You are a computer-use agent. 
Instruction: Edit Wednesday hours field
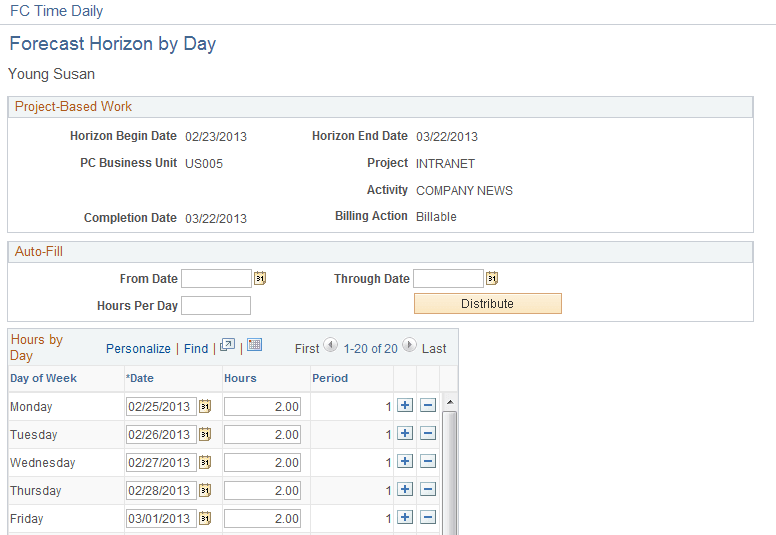pyautogui.click(x=262, y=463)
